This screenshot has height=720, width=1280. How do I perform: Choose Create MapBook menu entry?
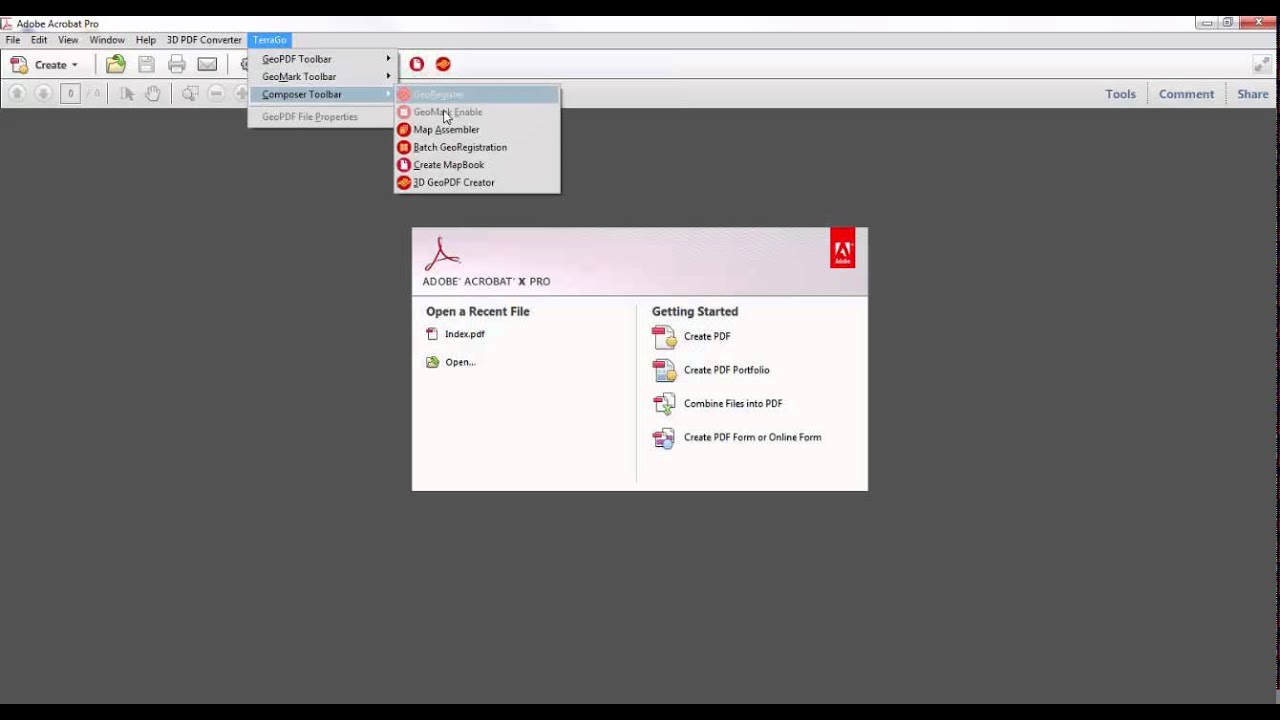pos(477,165)
